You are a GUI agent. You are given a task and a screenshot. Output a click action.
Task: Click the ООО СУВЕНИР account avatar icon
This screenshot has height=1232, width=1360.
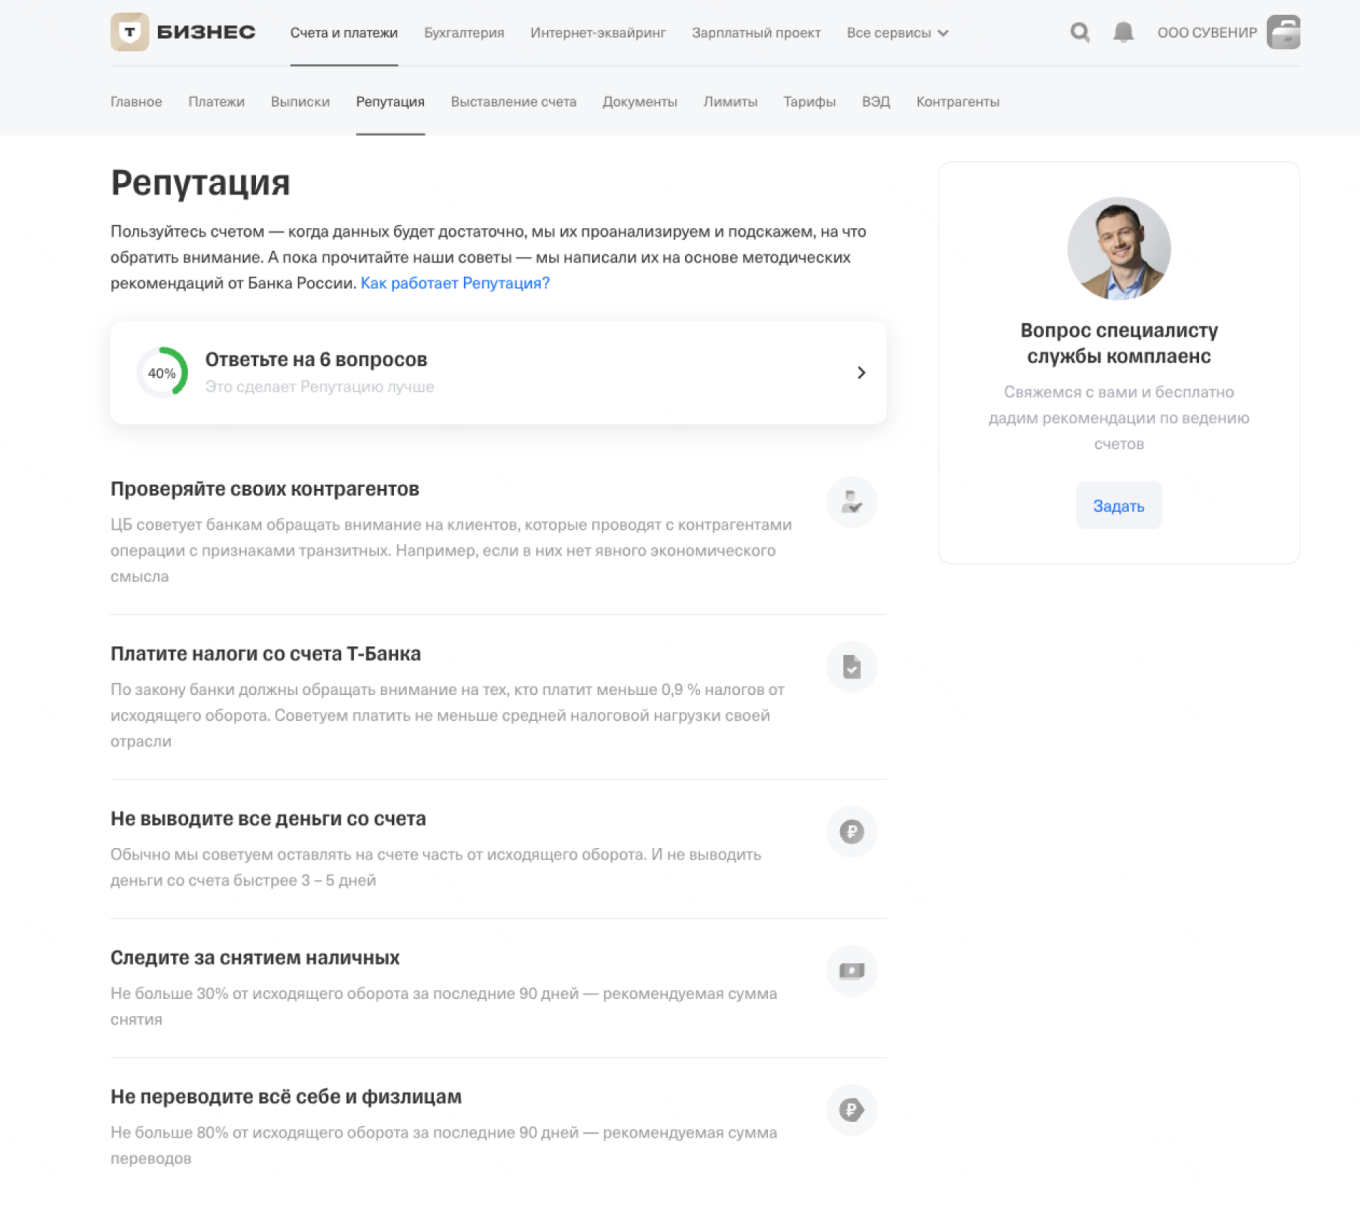click(1283, 32)
